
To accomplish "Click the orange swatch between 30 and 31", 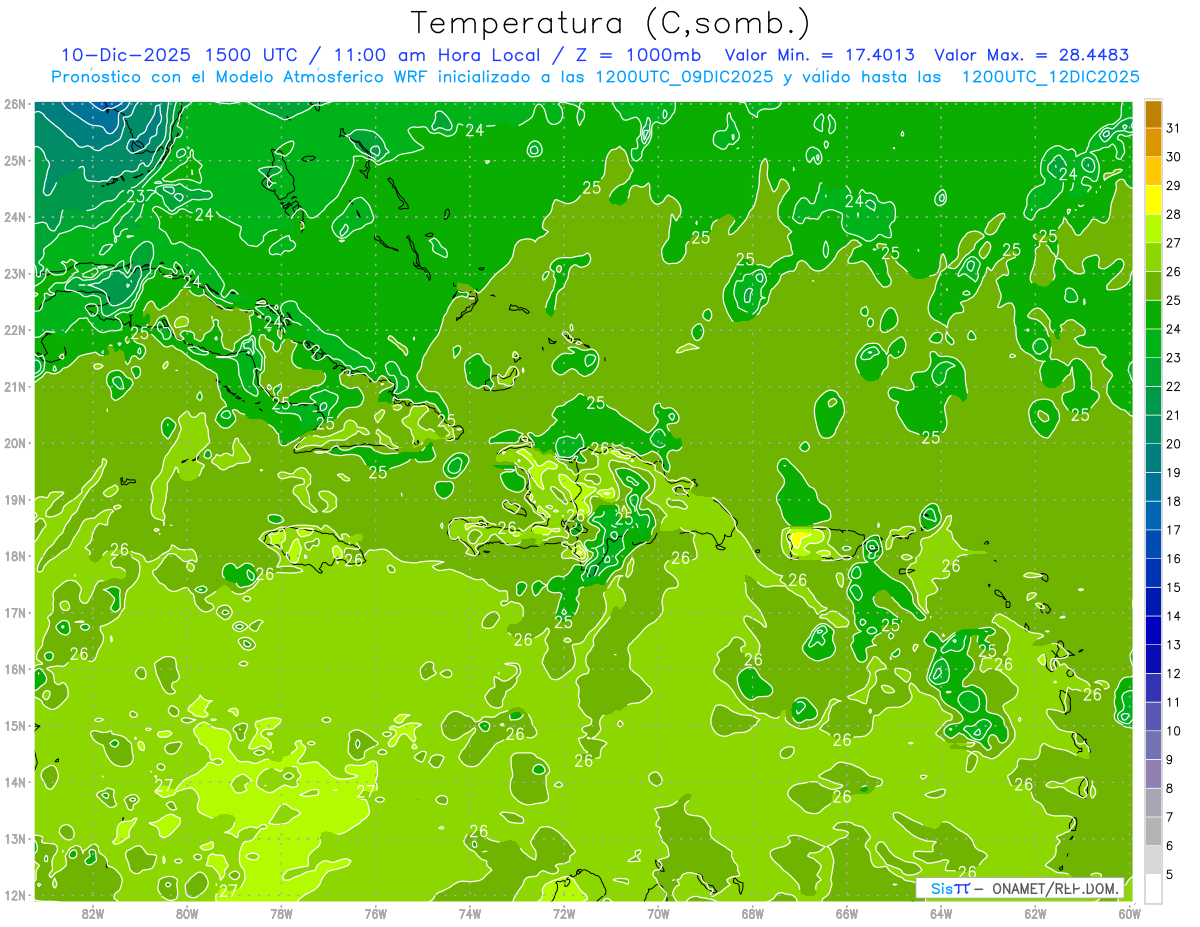I will (x=1153, y=143).
